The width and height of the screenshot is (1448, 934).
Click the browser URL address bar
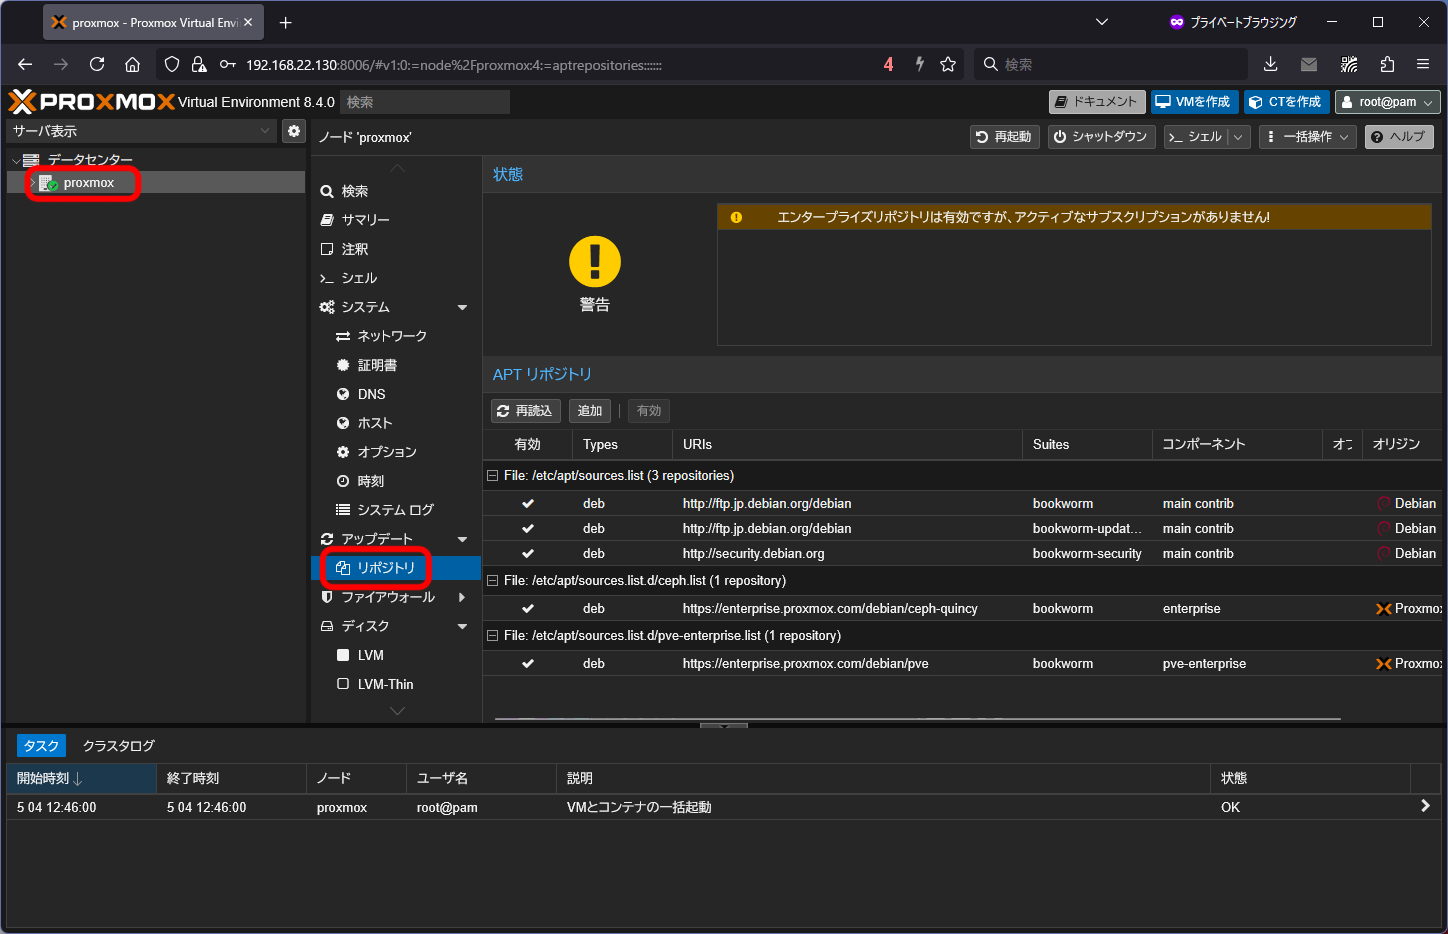pos(560,65)
